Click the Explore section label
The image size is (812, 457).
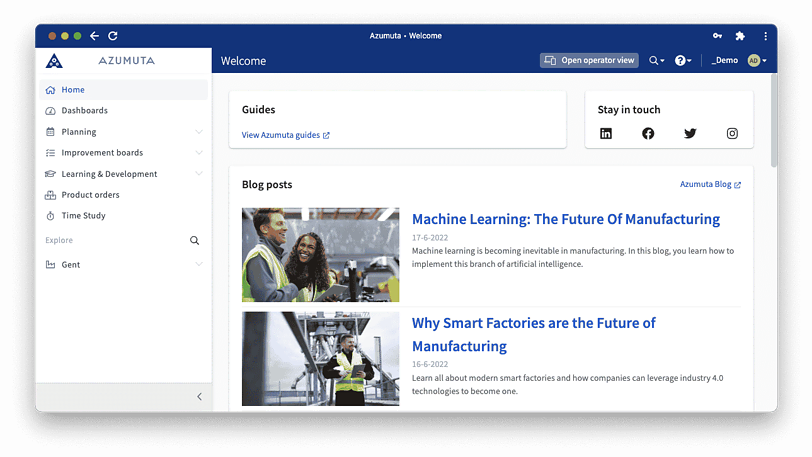(x=59, y=240)
